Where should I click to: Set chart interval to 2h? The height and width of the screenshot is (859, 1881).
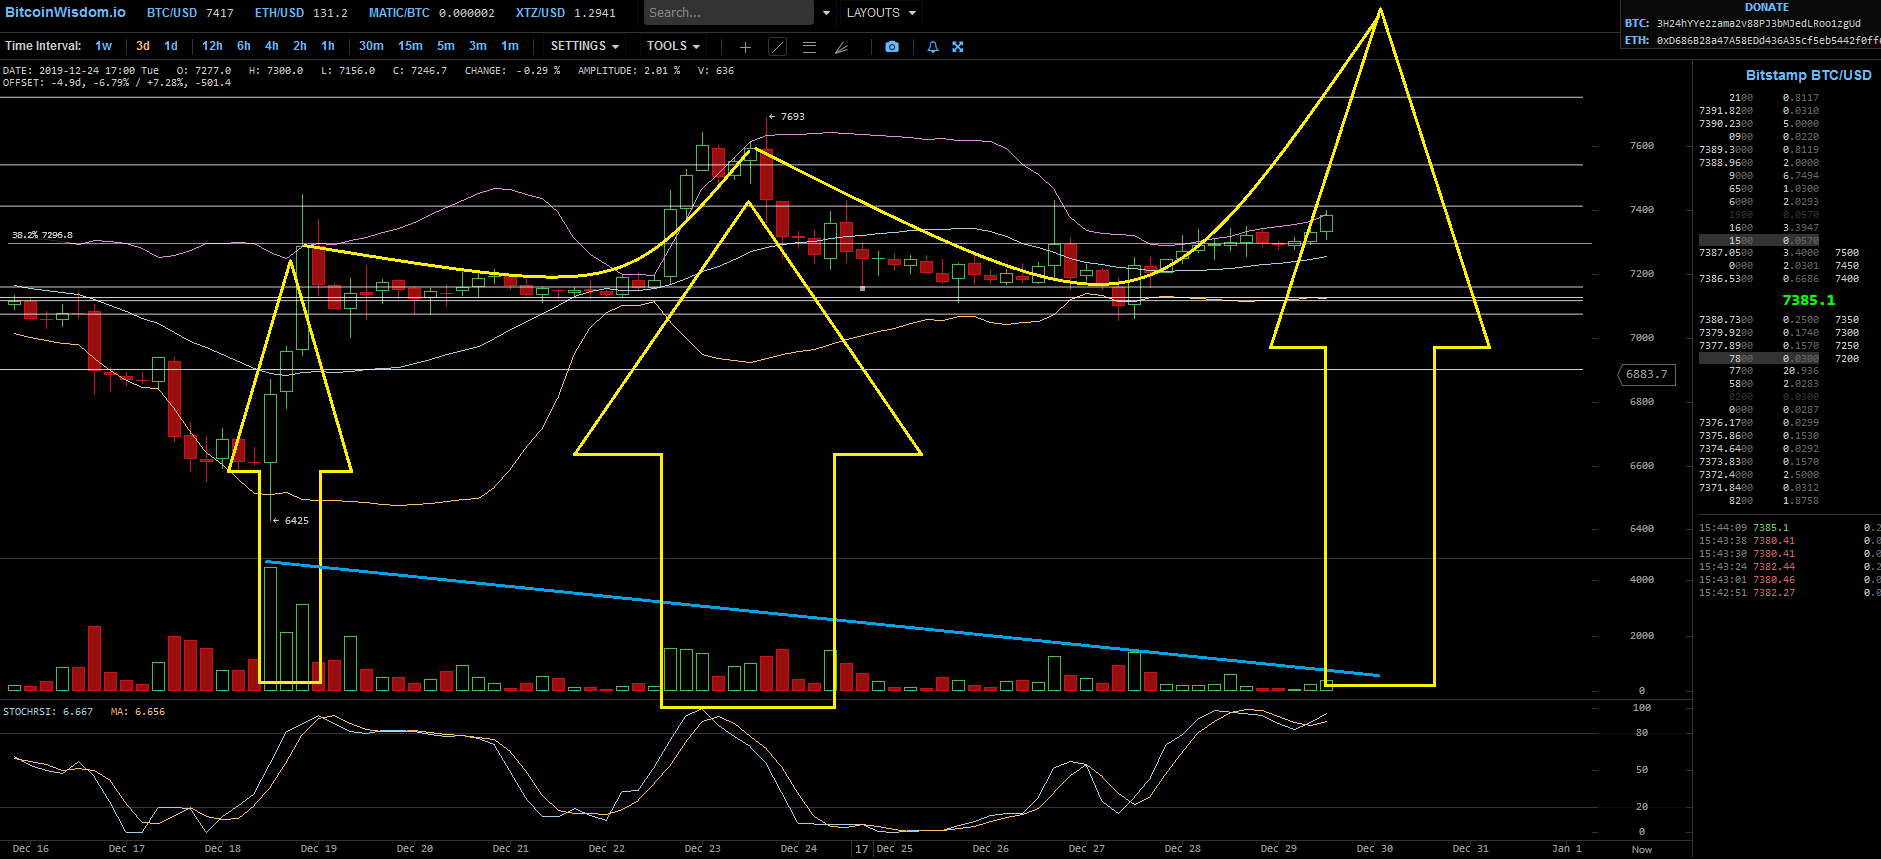[300, 46]
